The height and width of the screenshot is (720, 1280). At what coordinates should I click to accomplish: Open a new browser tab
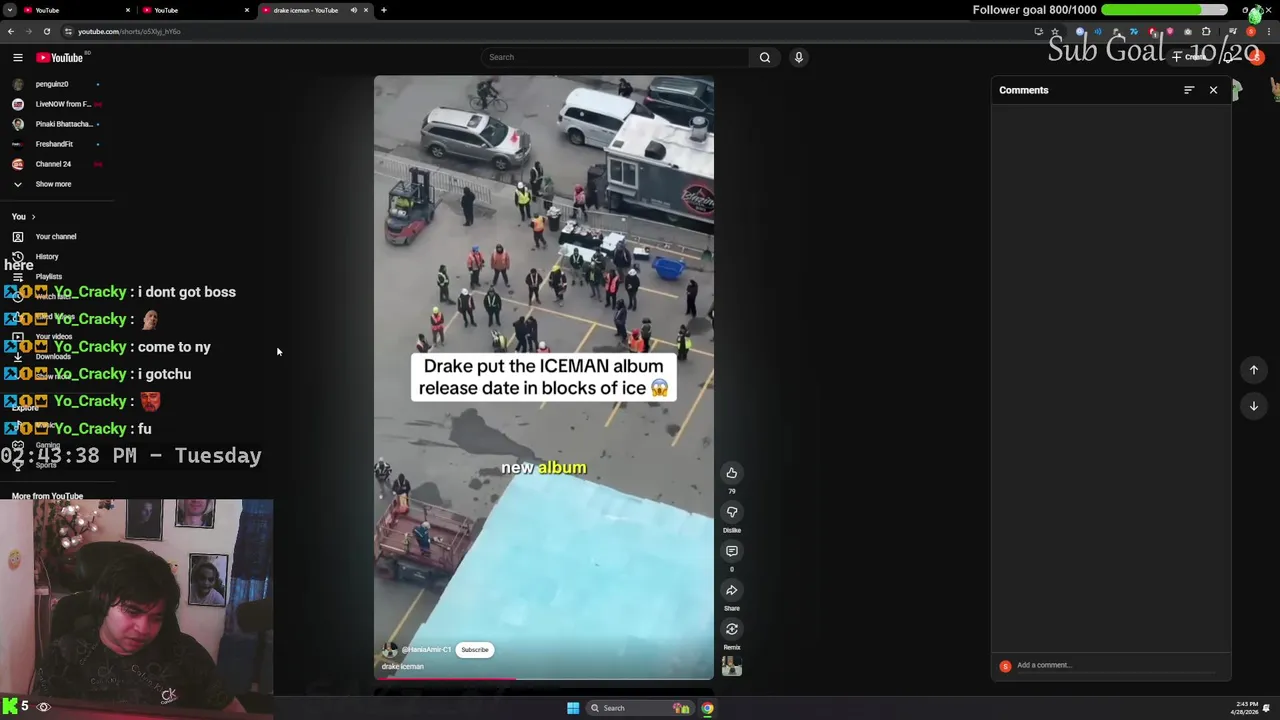384,10
